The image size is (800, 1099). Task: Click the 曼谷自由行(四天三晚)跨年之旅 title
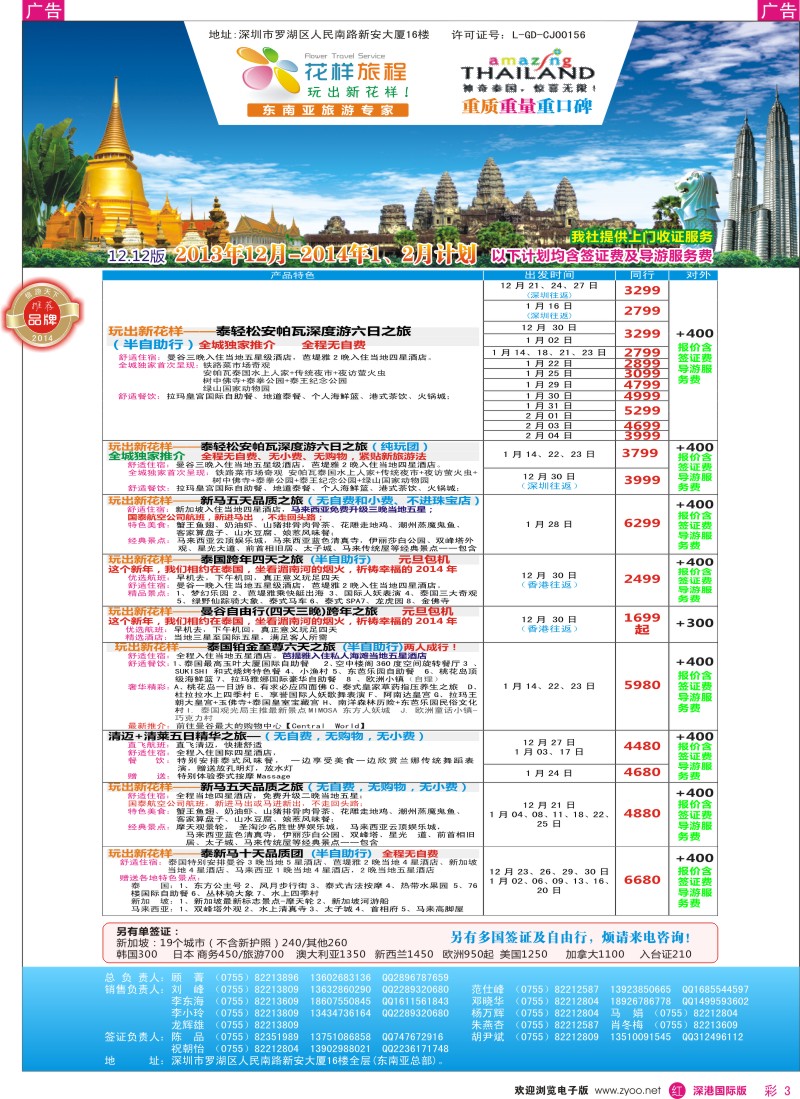289,611
